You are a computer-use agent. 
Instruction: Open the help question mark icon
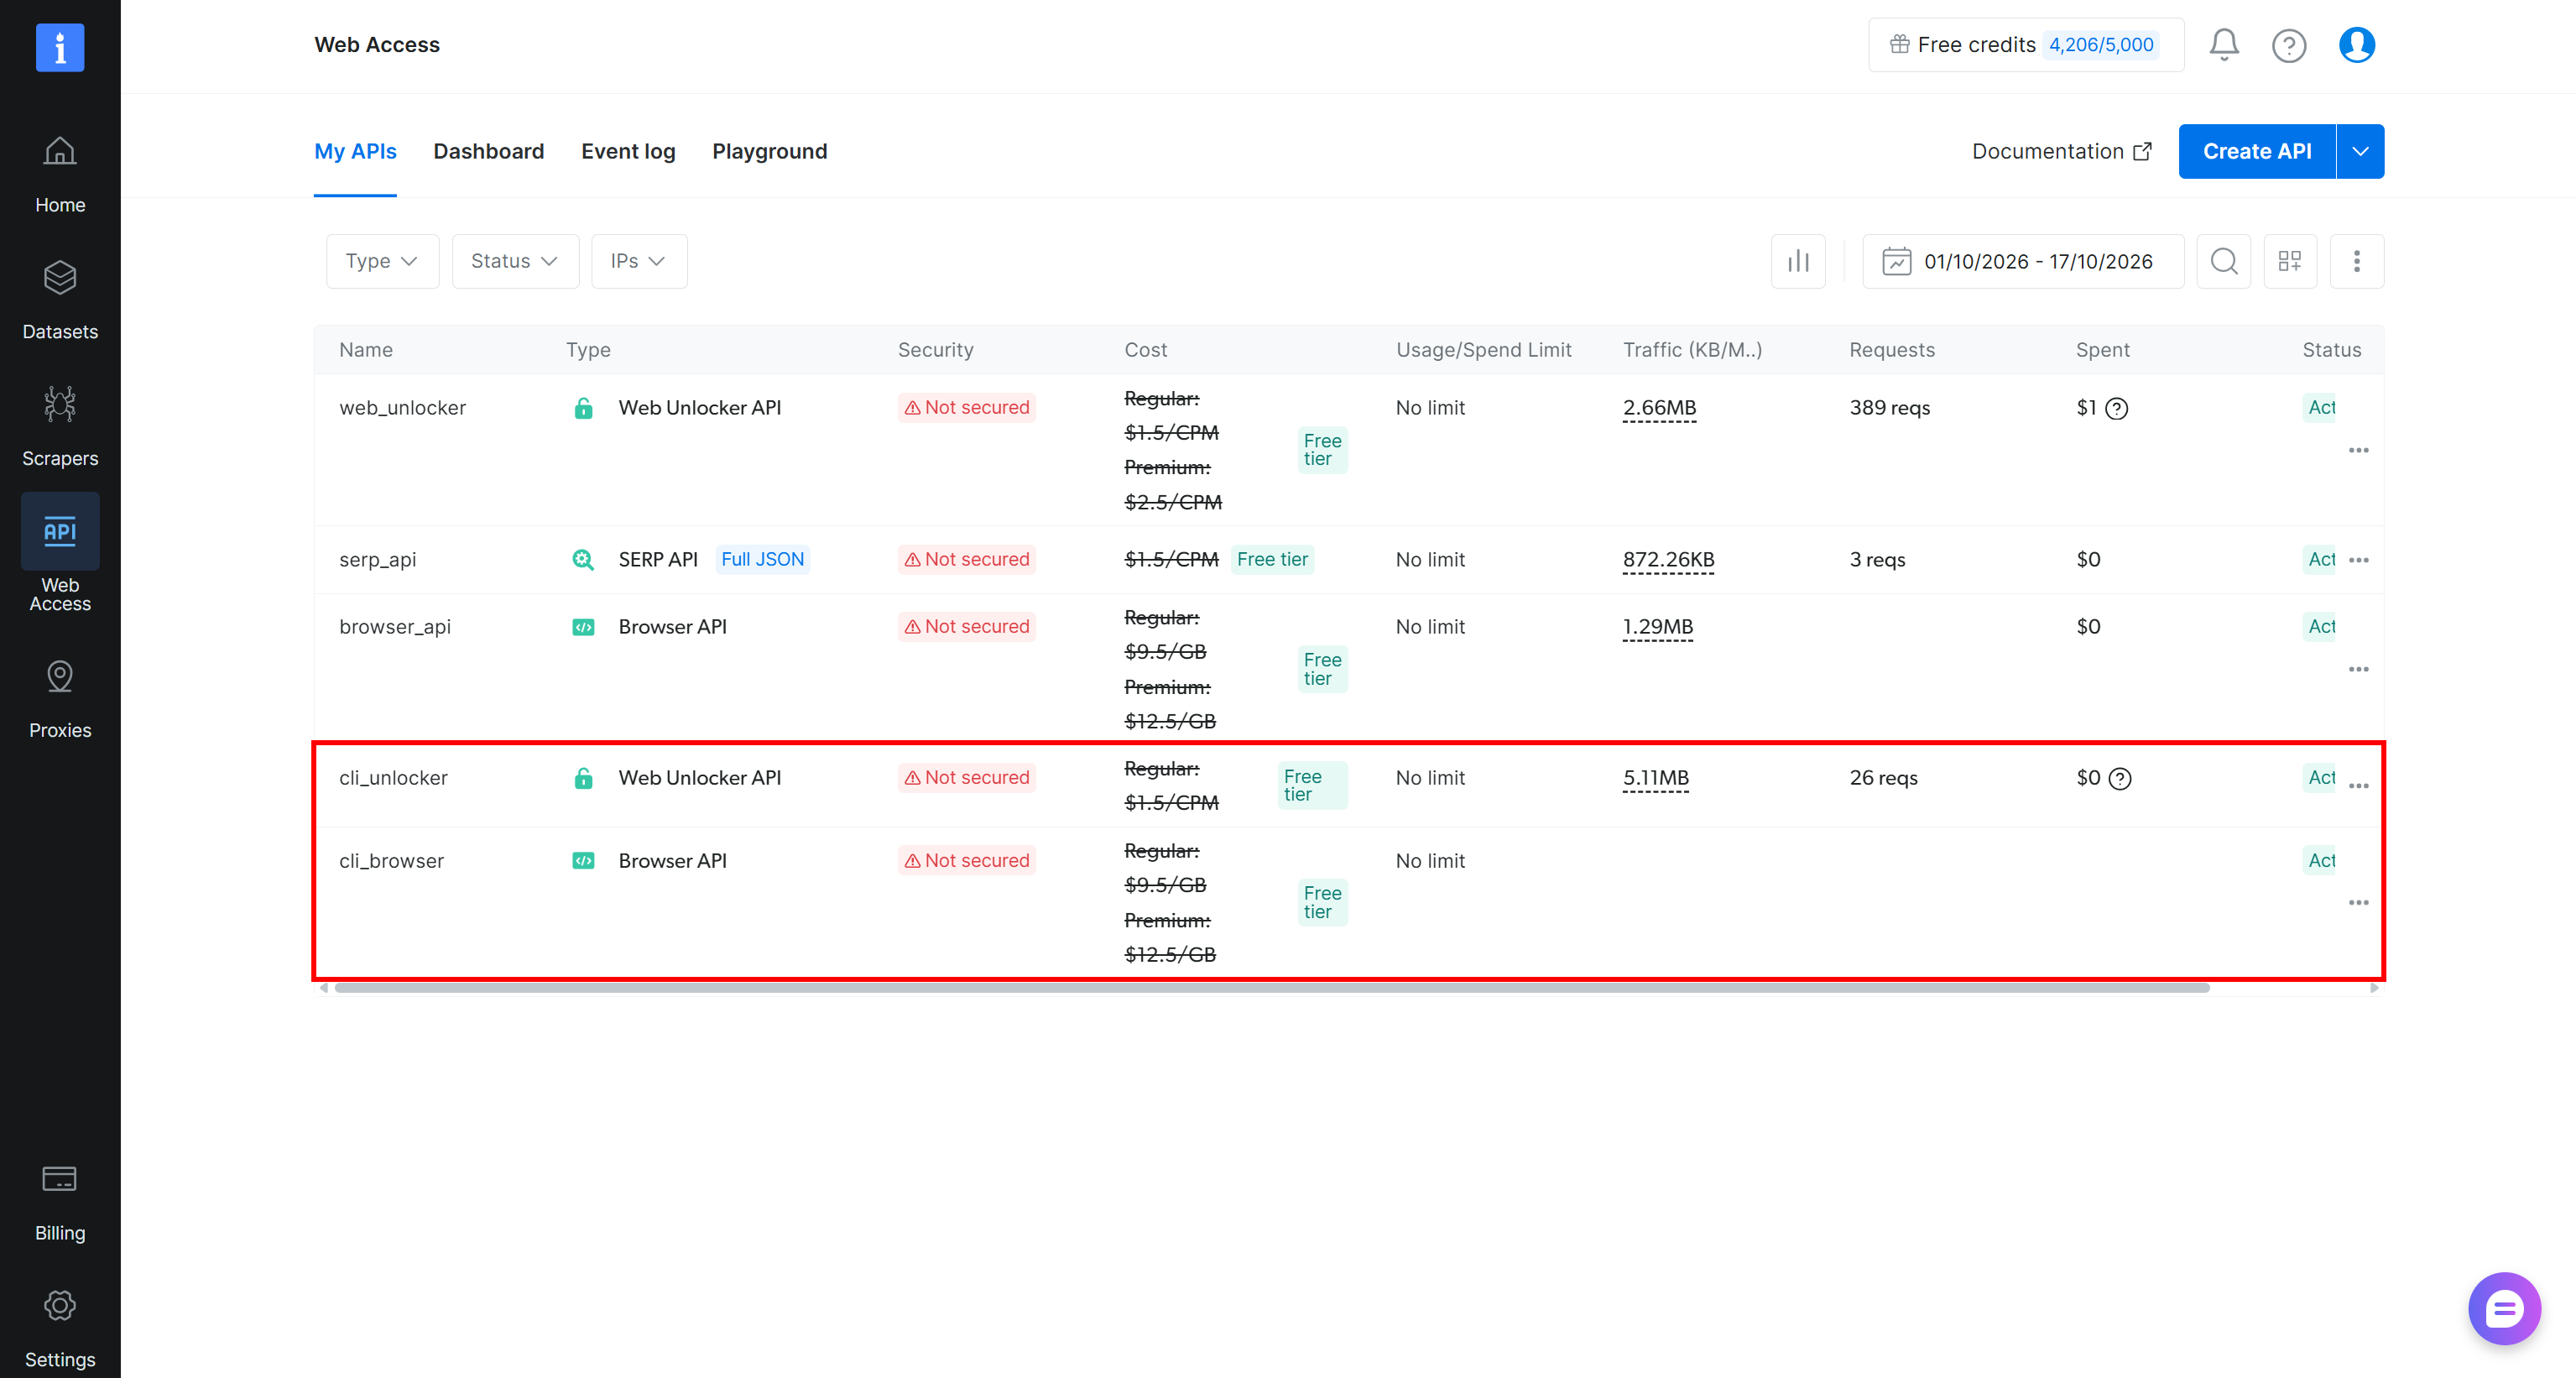pos(2289,45)
